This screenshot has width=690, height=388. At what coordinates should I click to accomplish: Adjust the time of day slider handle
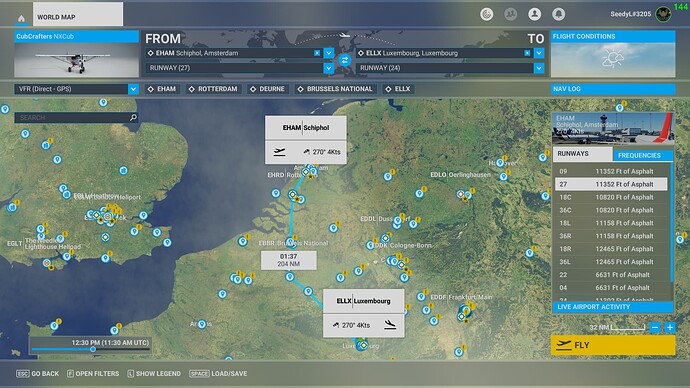coord(93,349)
